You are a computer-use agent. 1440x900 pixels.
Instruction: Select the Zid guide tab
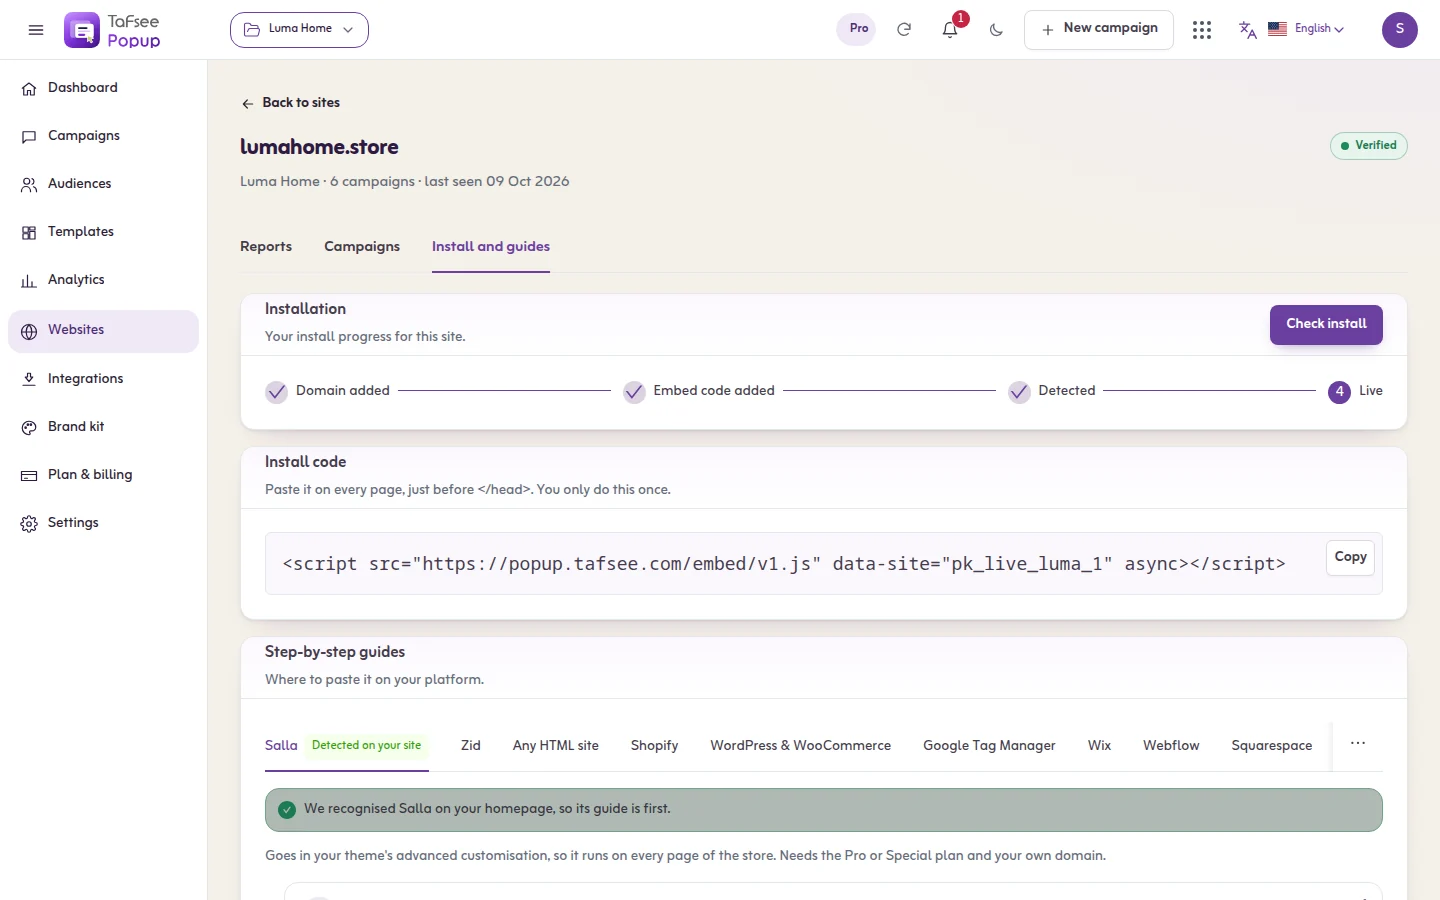(x=471, y=746)
